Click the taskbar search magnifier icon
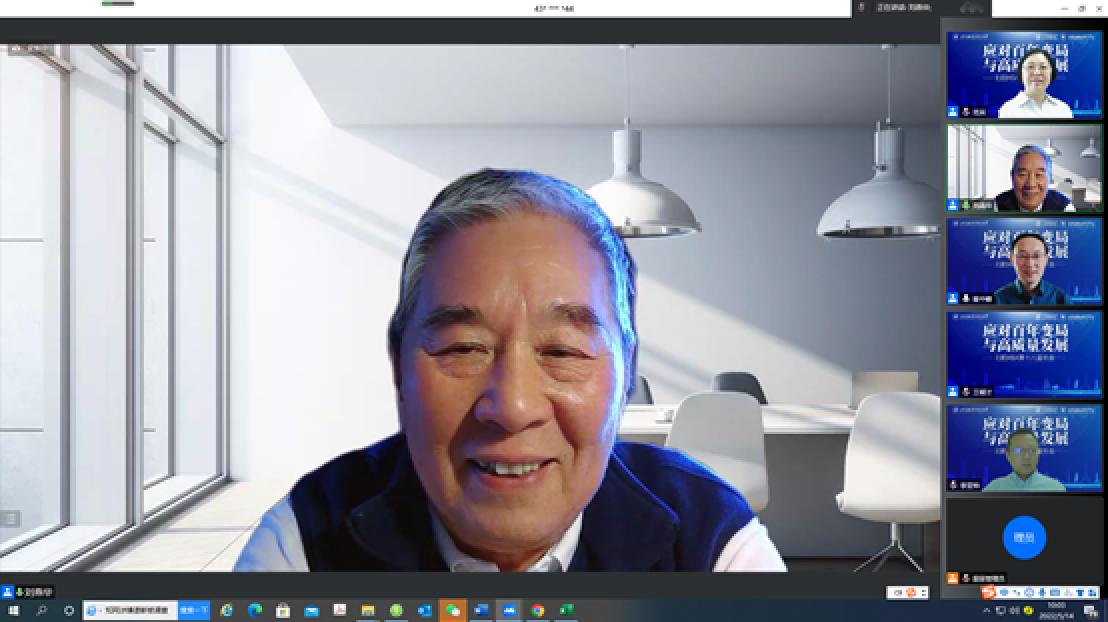 click(42, 610)
